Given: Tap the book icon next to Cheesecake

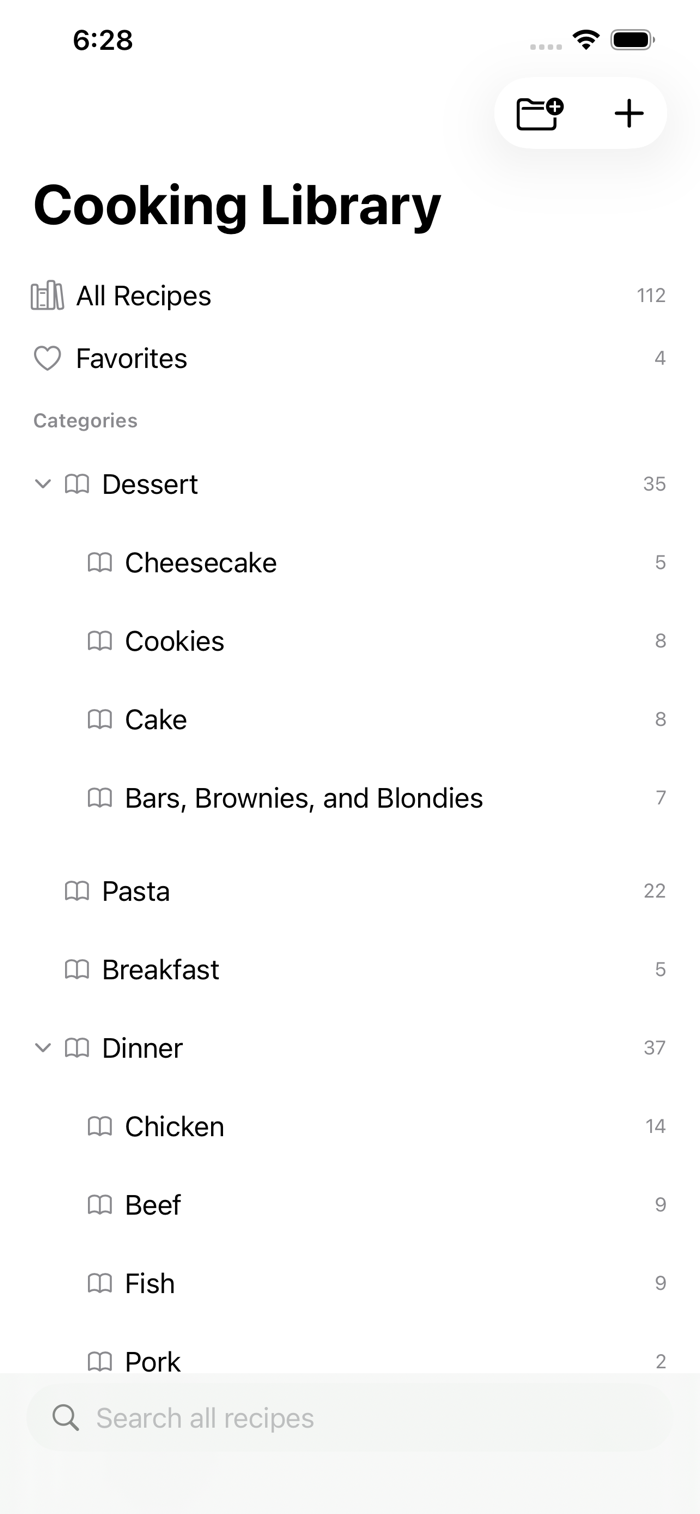Looking at the screenshot, I should click(x=100, y=563).
